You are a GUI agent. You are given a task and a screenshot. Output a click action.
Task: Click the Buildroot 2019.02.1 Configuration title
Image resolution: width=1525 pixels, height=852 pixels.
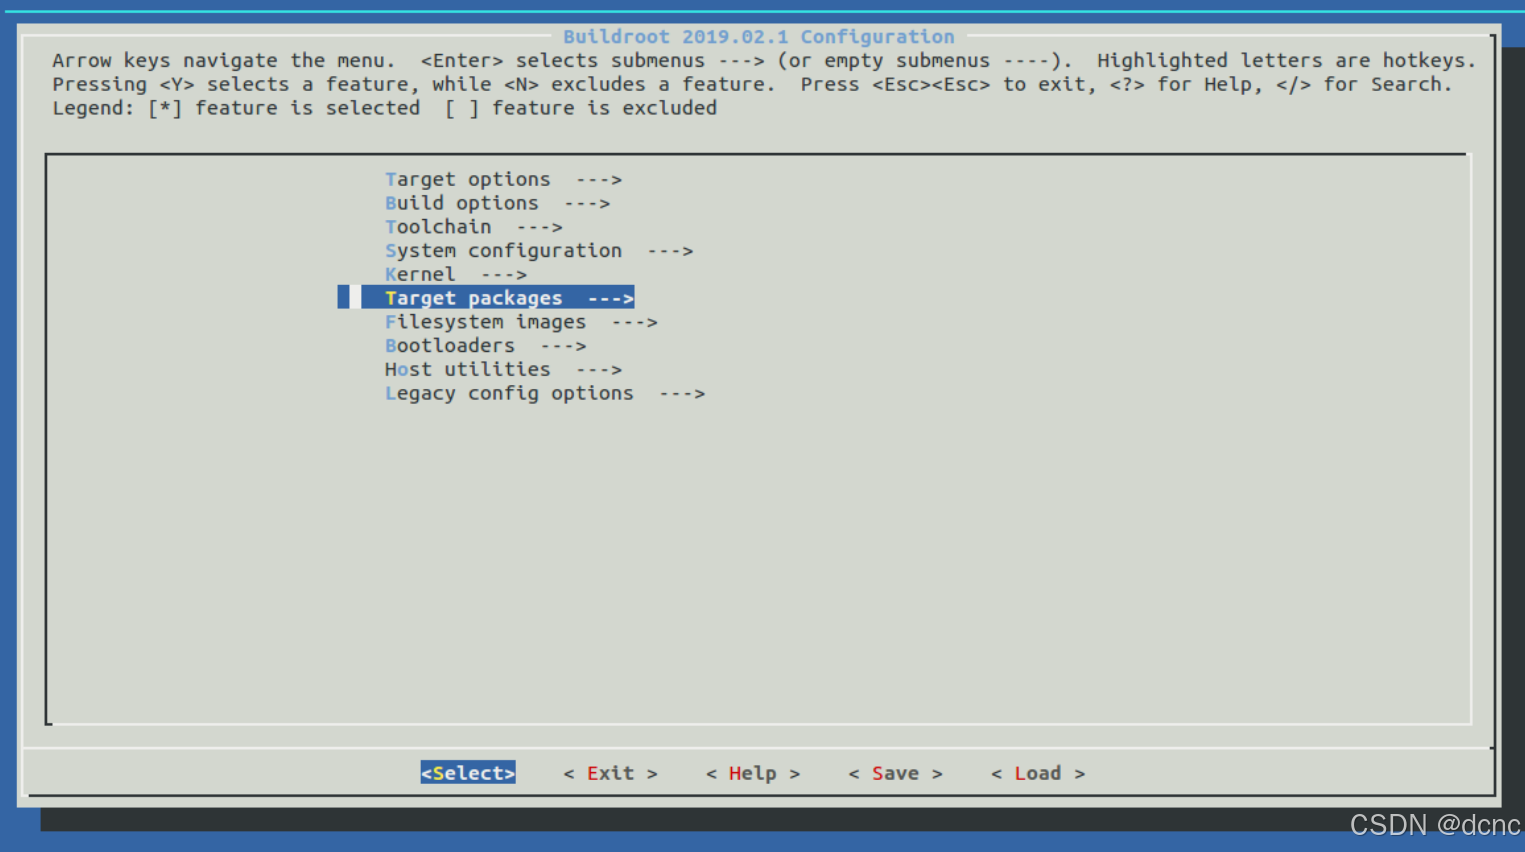(x=758, y=37)
